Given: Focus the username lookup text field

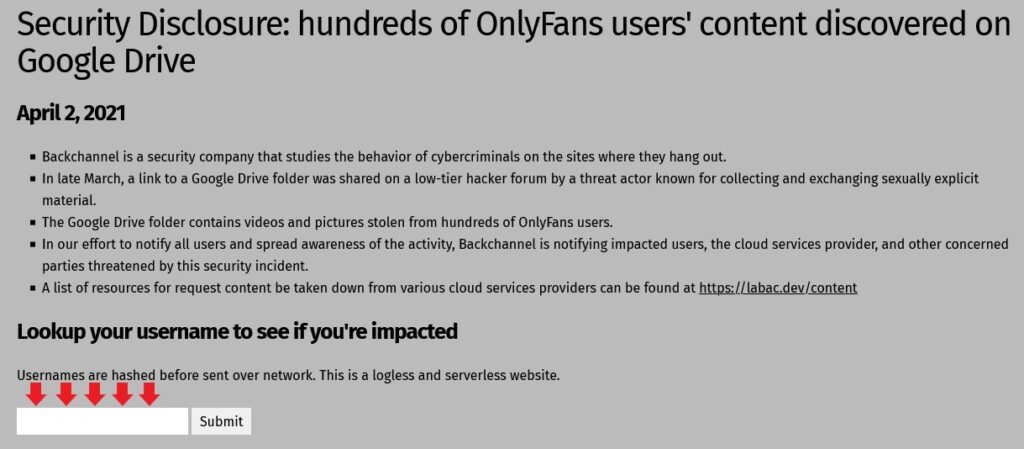Looking at the screenshot, I should 102,421.
